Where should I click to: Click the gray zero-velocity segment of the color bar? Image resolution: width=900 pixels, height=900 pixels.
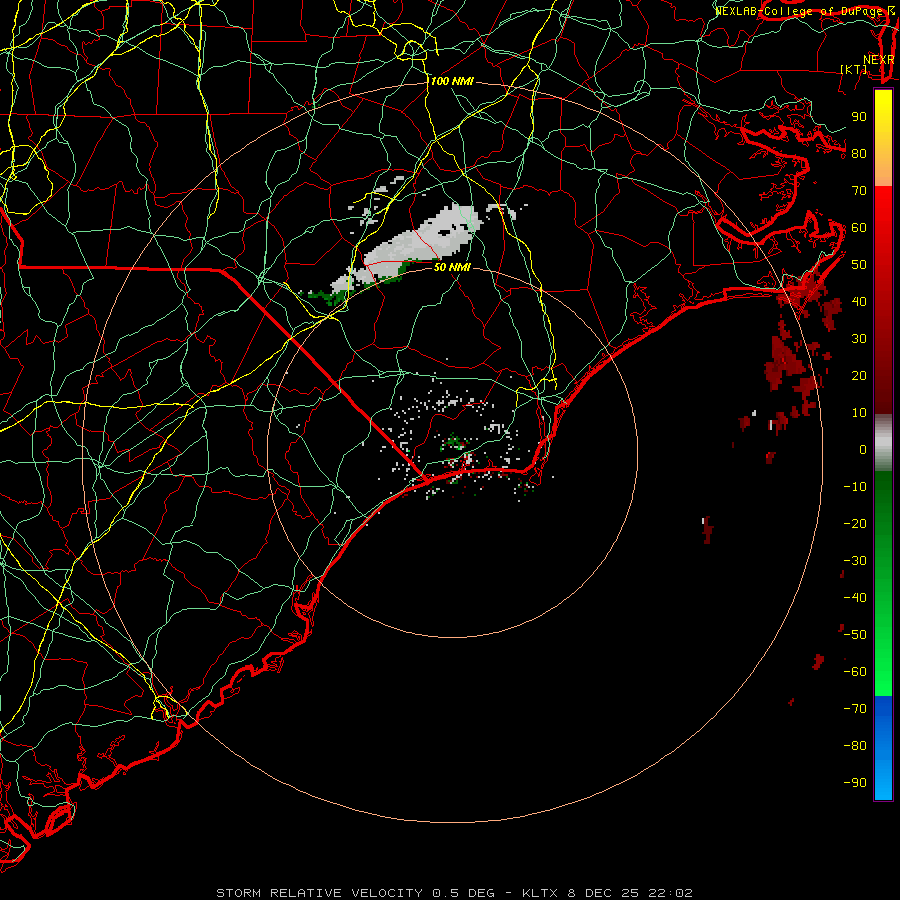(883, 443)
